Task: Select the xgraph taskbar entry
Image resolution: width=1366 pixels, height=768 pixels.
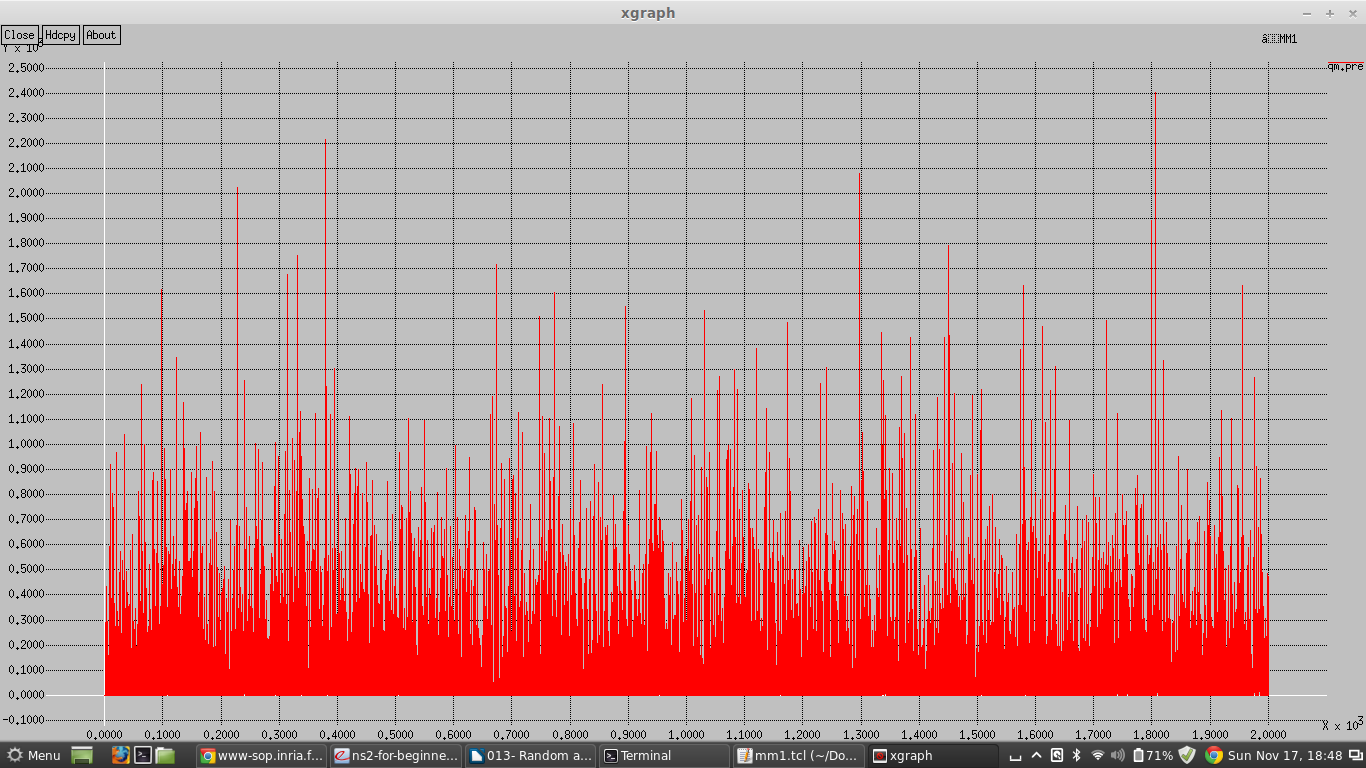Action: [933, 756]
